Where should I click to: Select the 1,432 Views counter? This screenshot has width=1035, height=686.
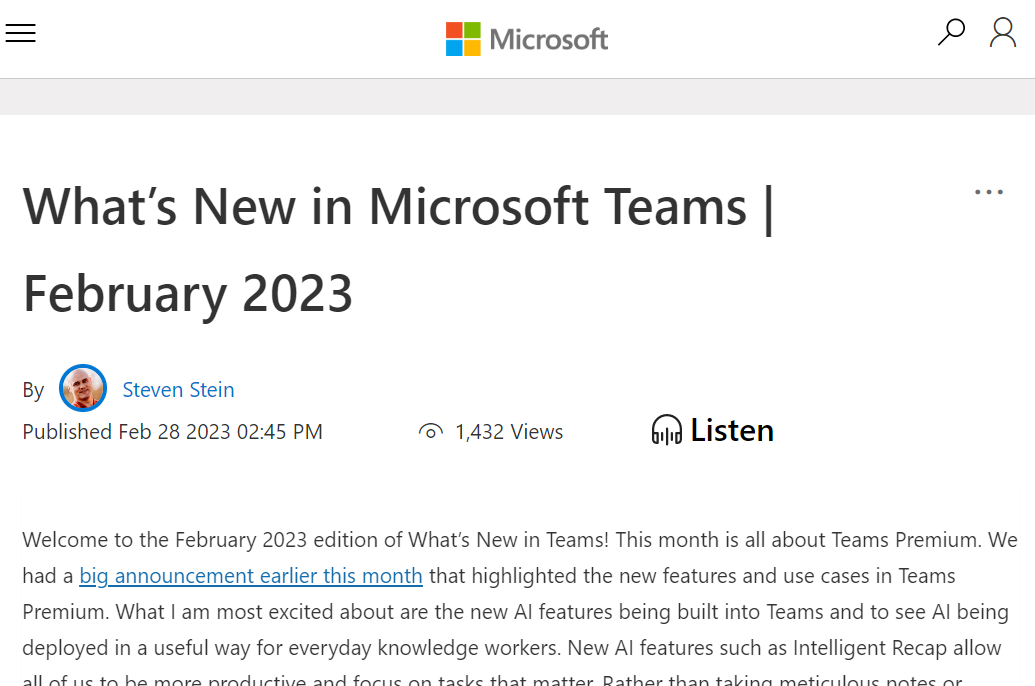(x=509, y=431)
